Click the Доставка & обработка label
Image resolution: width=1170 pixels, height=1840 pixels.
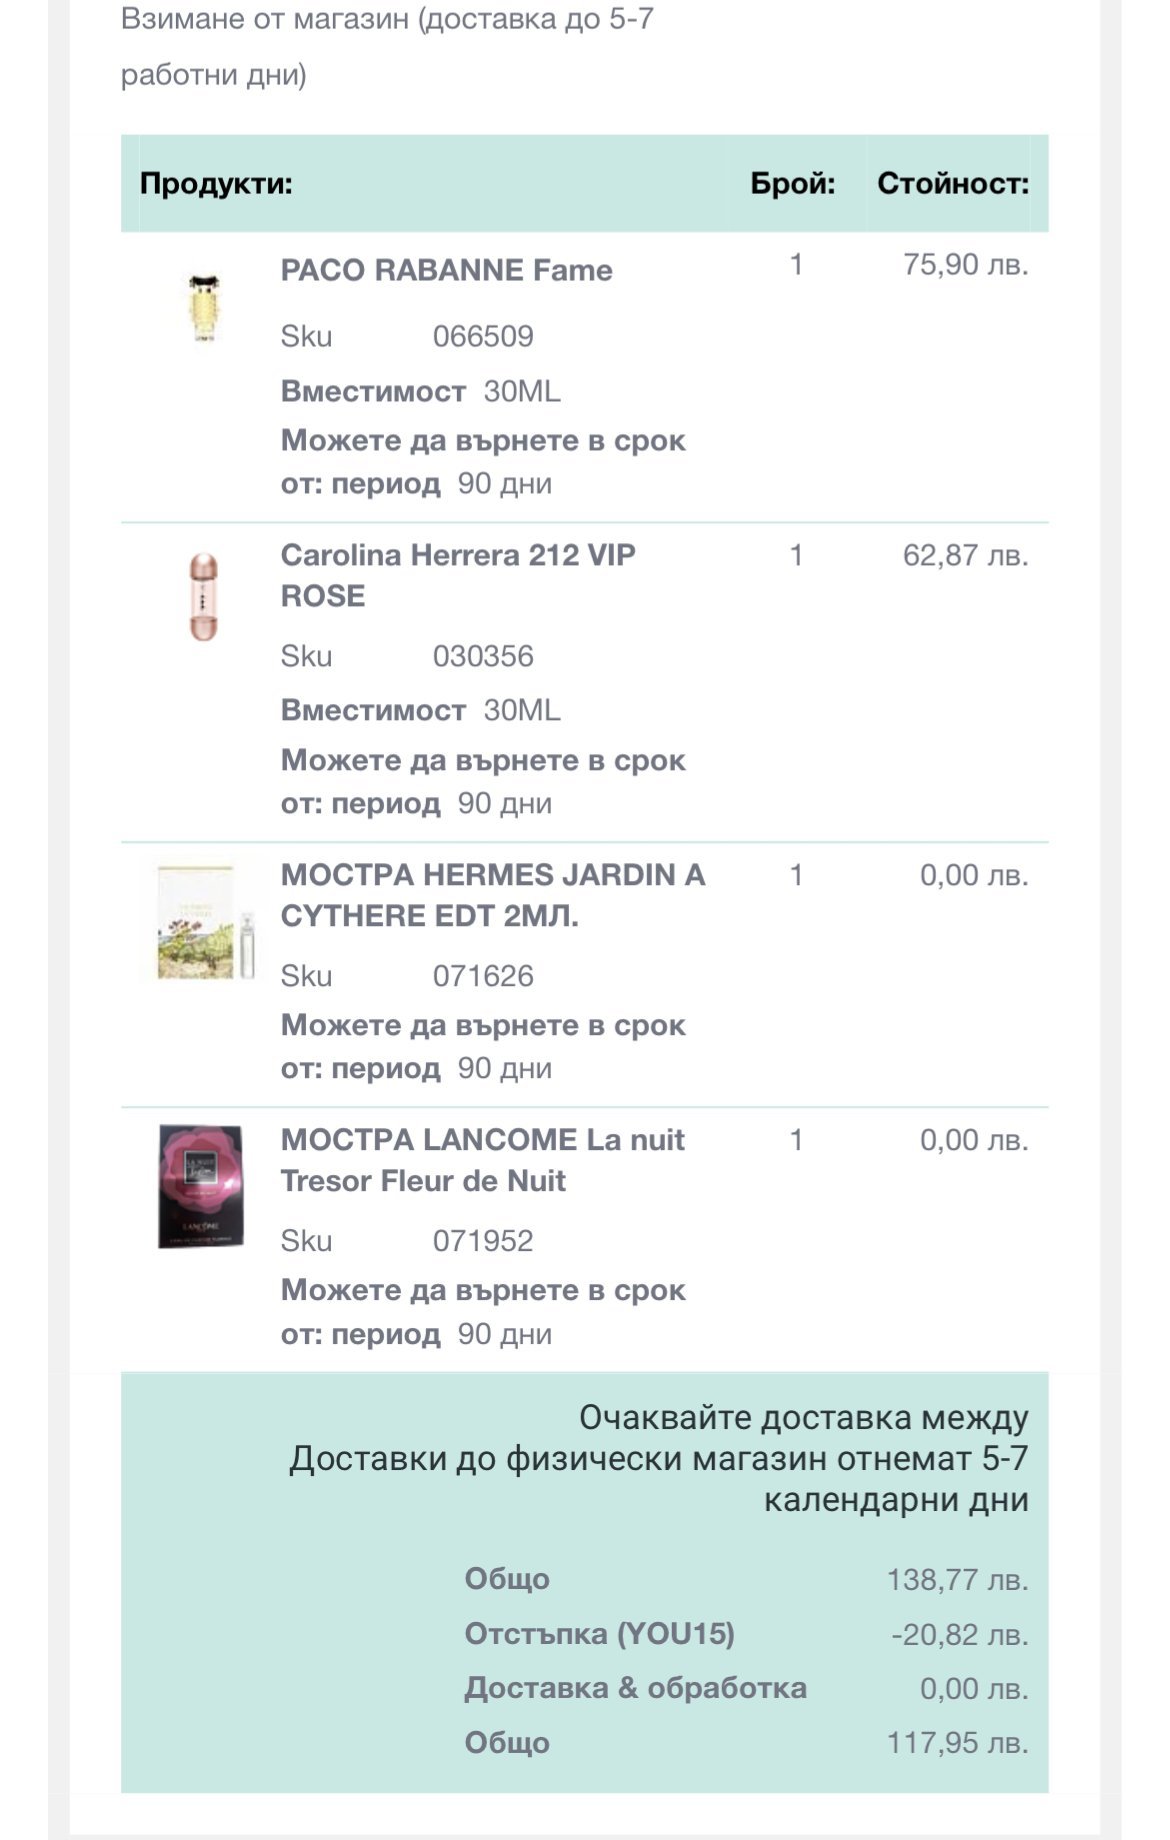pyautogui.click(x=635, y=1688)
